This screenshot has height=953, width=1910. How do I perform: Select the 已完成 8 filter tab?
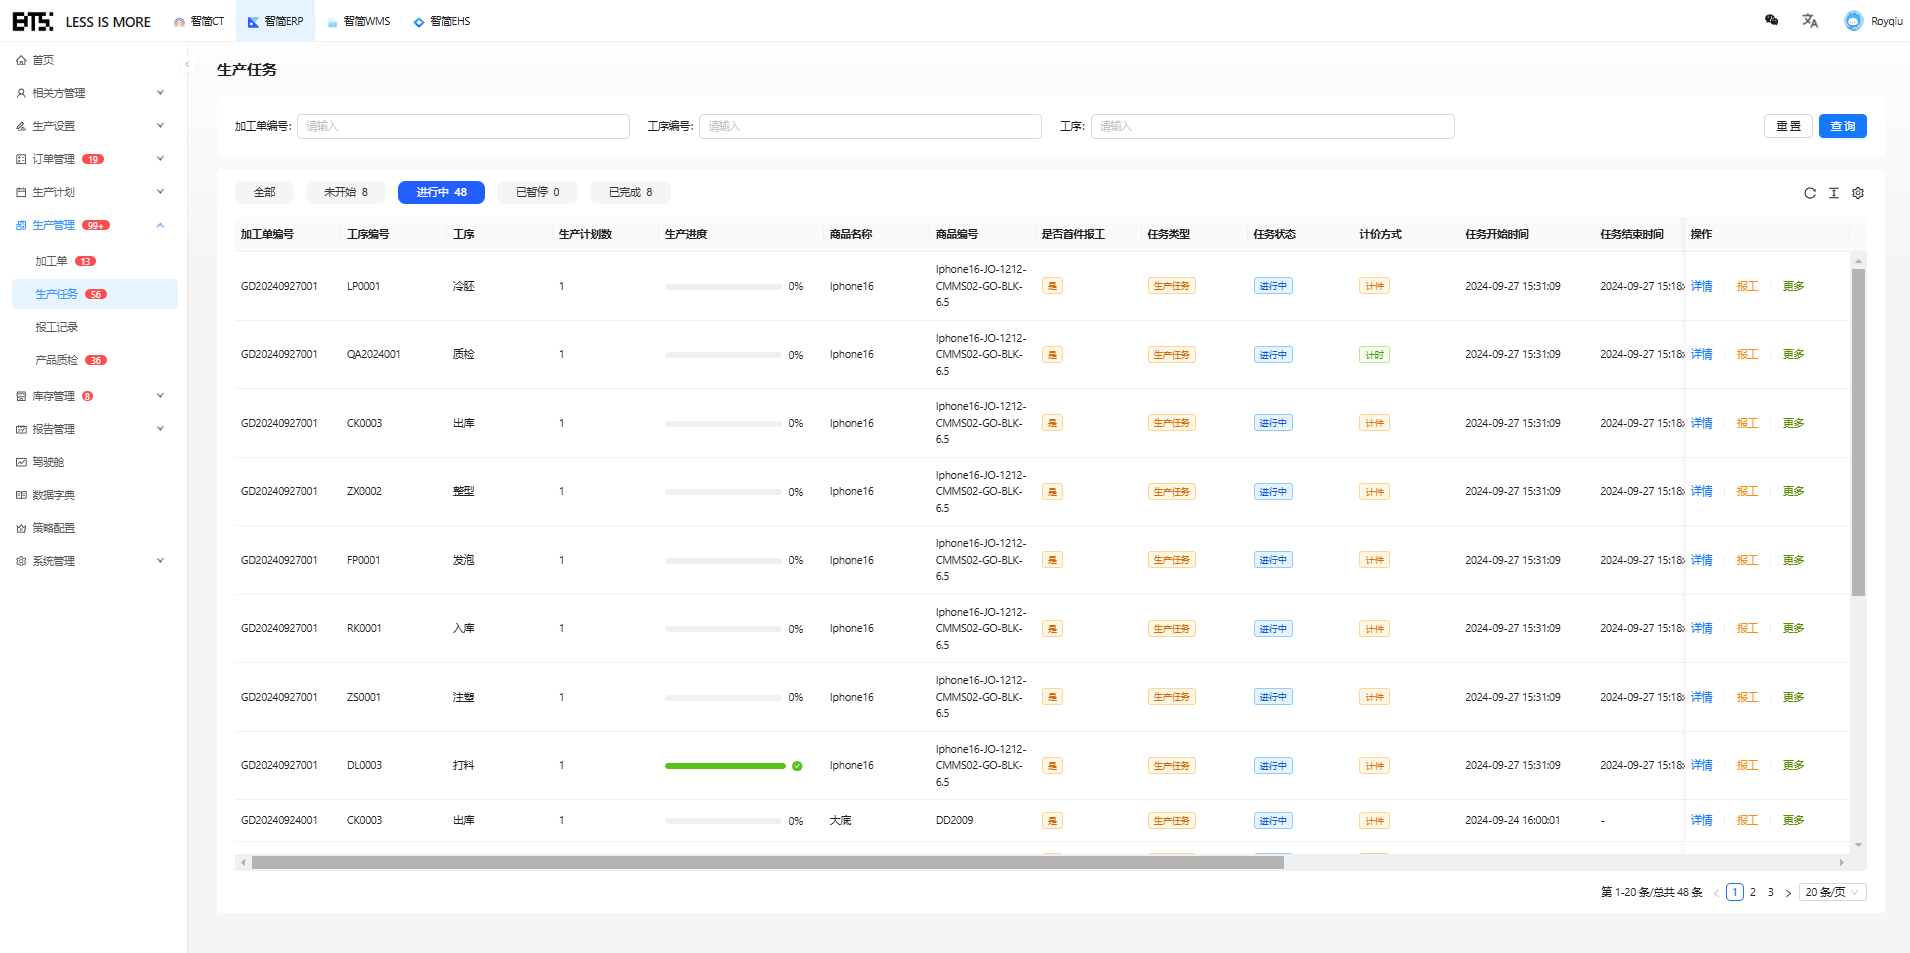pyautogui.click(x=630, y=192)
